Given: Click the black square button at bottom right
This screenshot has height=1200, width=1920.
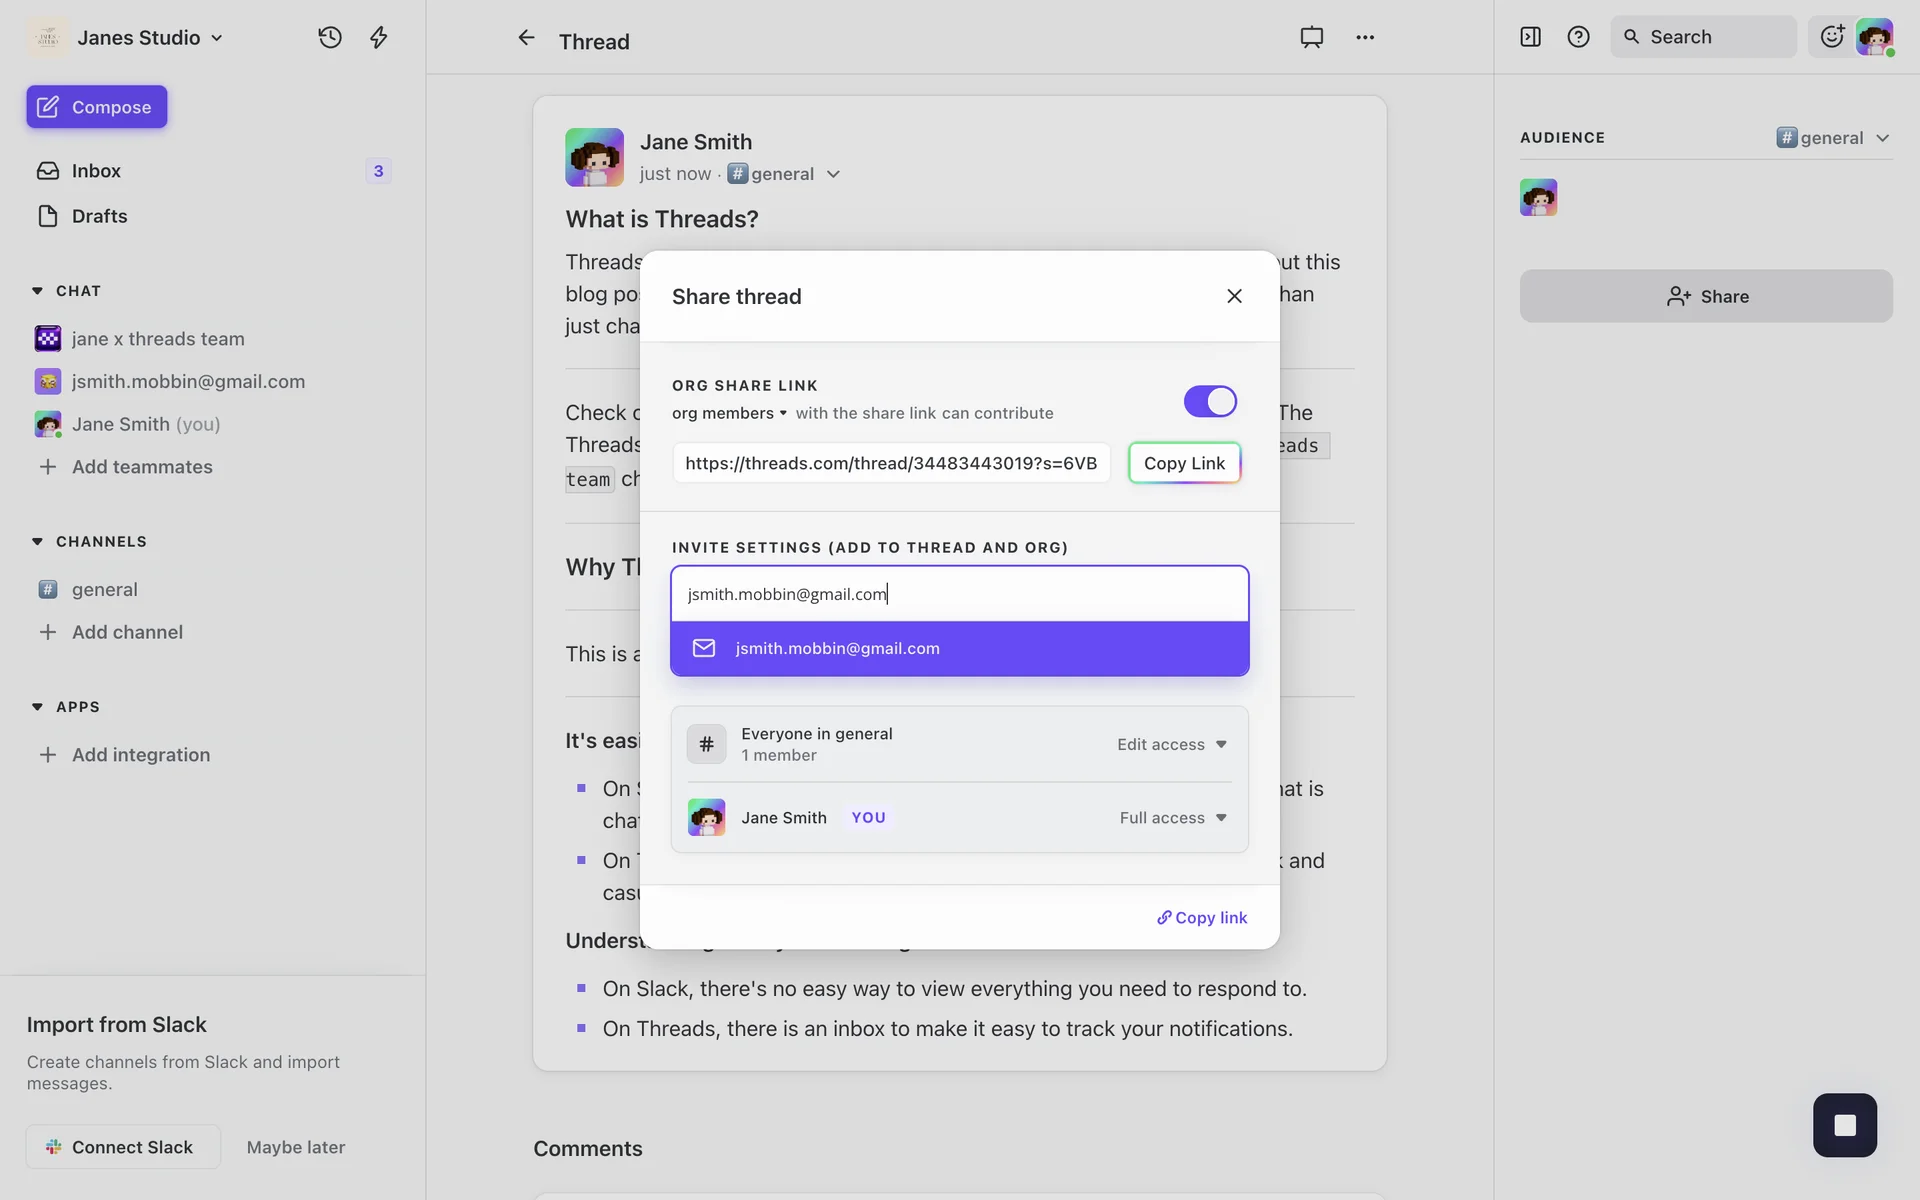Looking at the screenshot, I should click(1844, 1125).
